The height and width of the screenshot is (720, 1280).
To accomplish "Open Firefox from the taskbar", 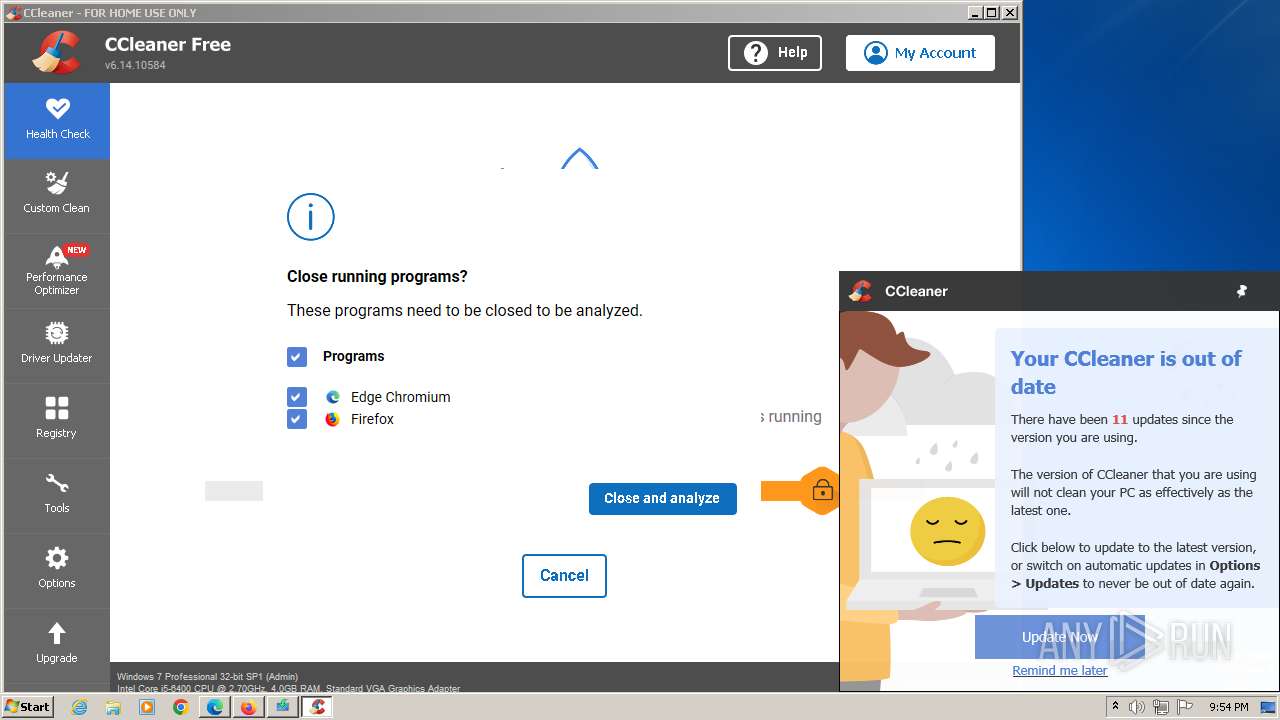I will tap(248, 707).
